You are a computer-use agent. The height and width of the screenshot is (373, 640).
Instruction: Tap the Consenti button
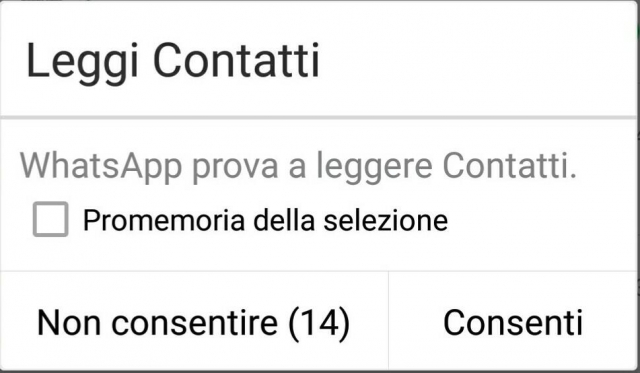(513, 322)
